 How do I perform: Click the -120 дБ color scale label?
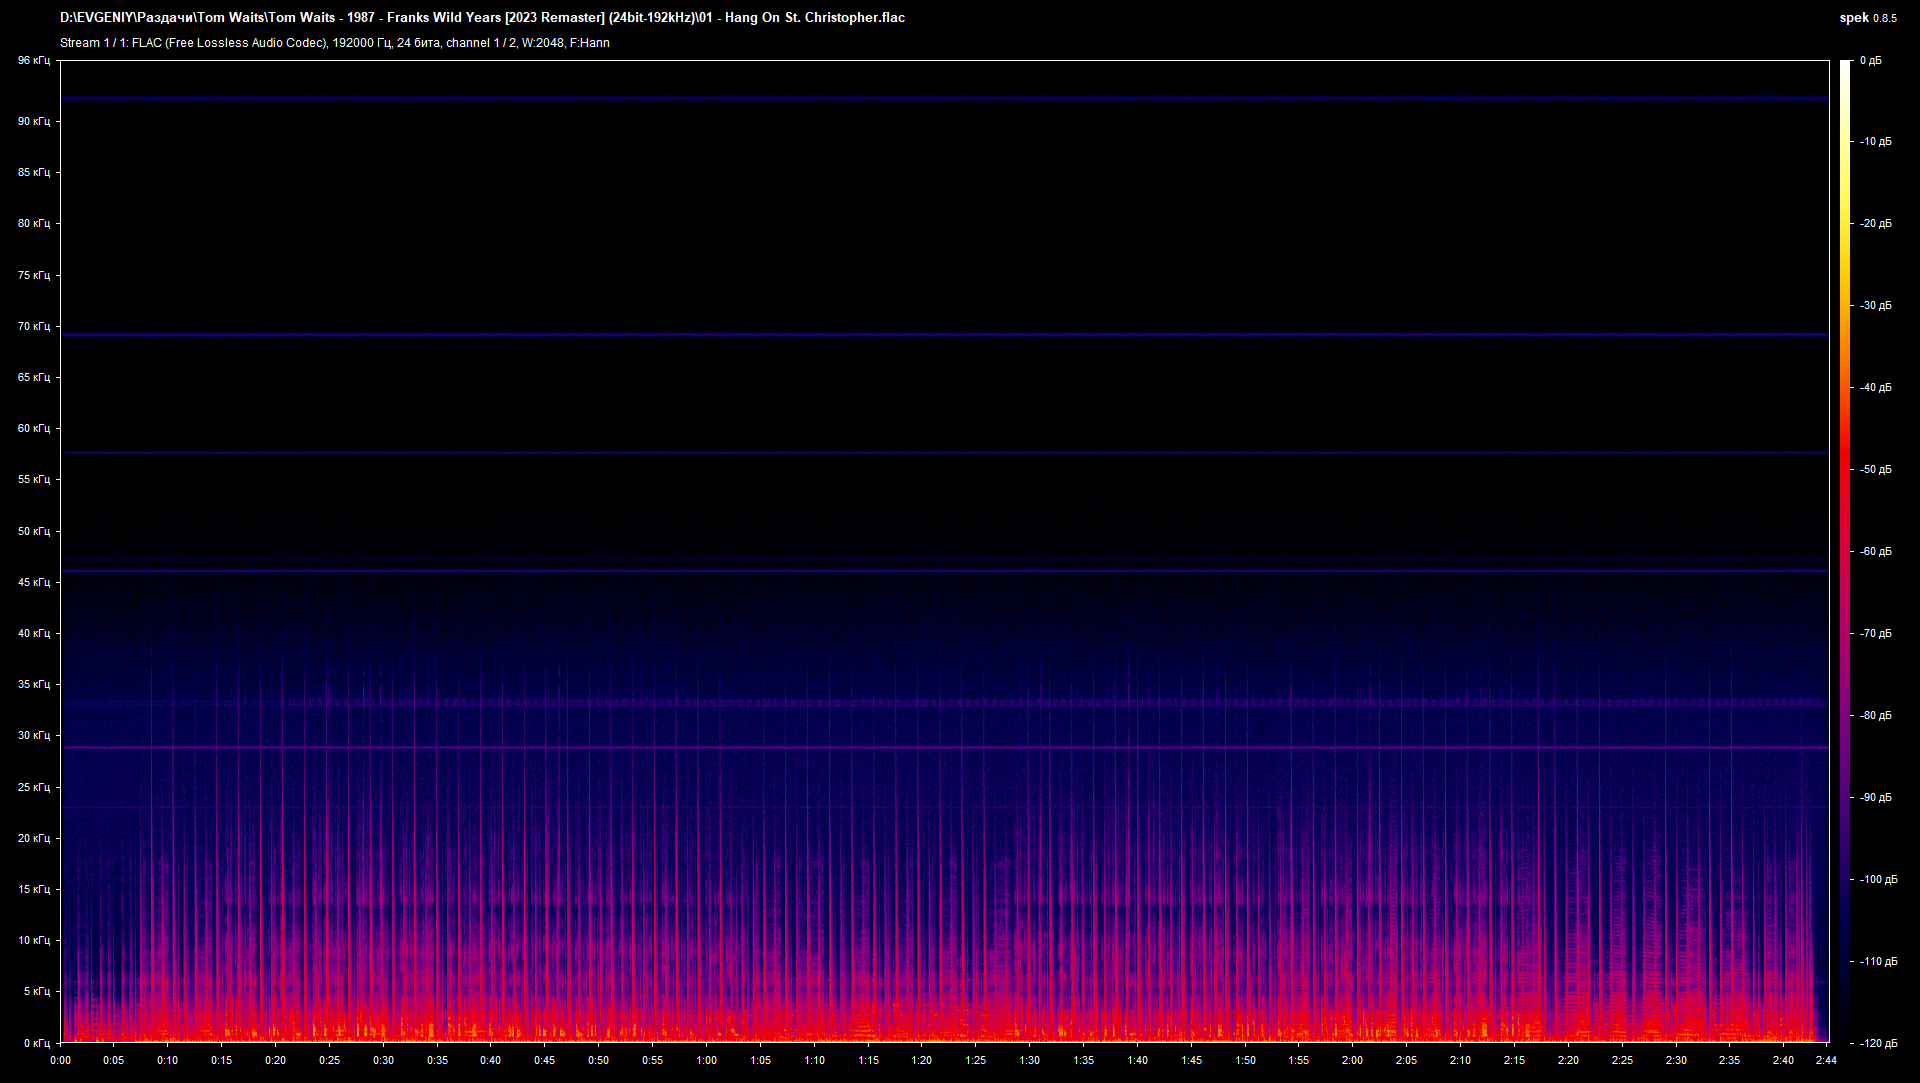coord(1878,1043)
